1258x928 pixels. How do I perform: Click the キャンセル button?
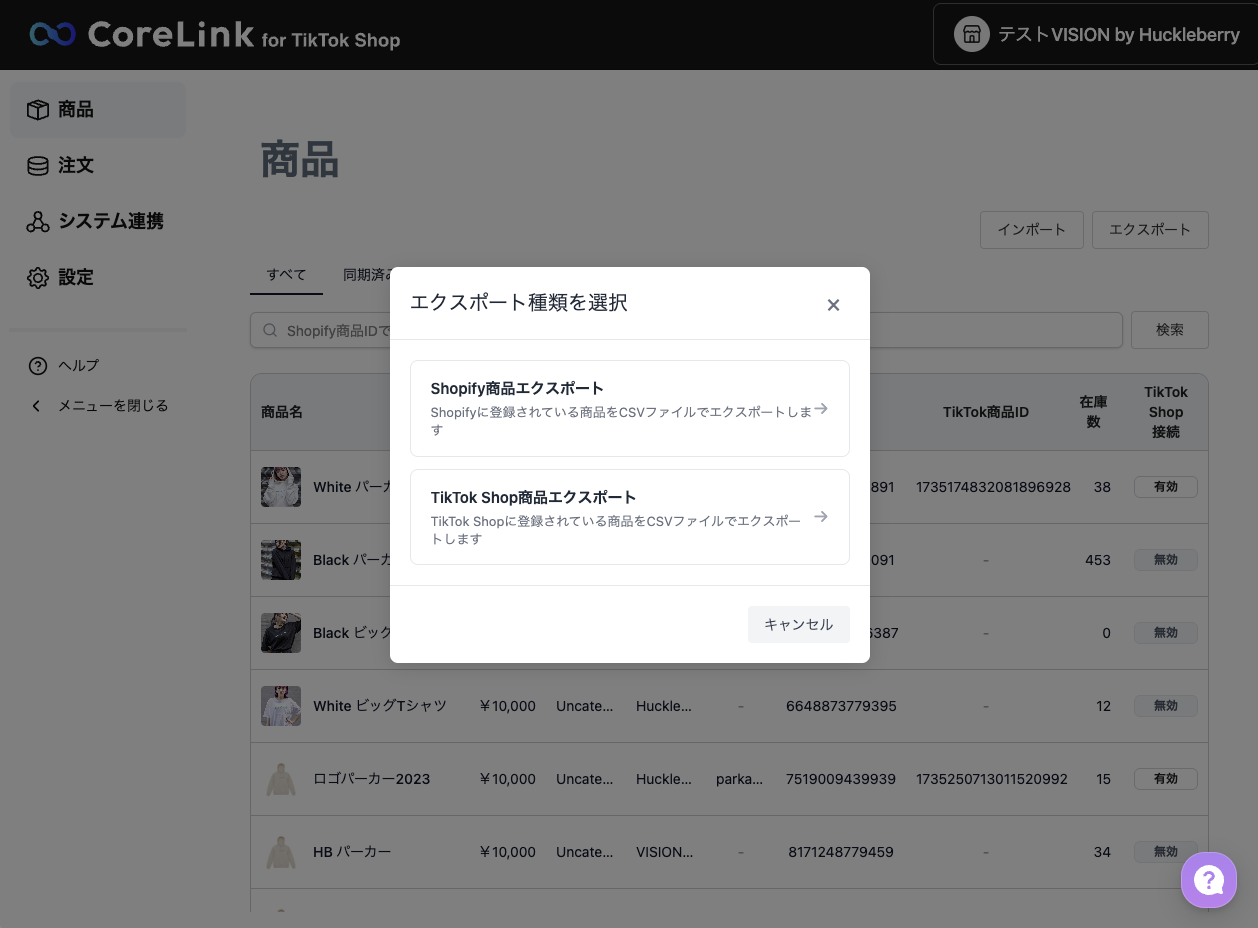tap(799, 624)
